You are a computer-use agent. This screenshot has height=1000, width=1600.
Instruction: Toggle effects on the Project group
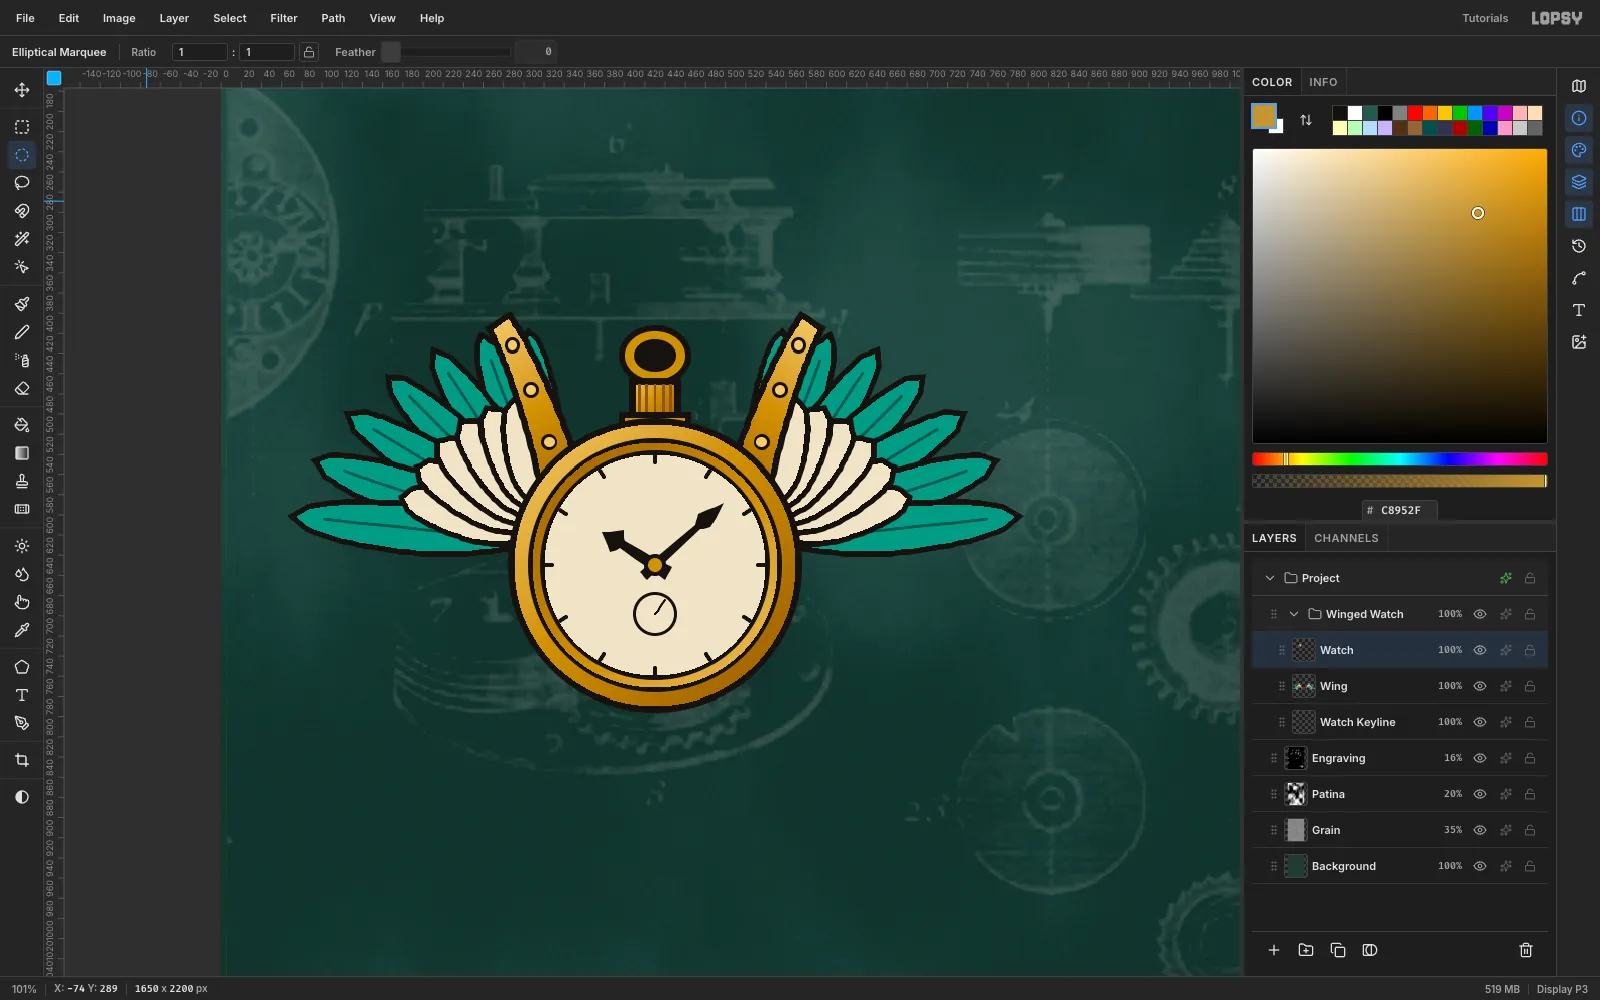(x=1506, y=578)
